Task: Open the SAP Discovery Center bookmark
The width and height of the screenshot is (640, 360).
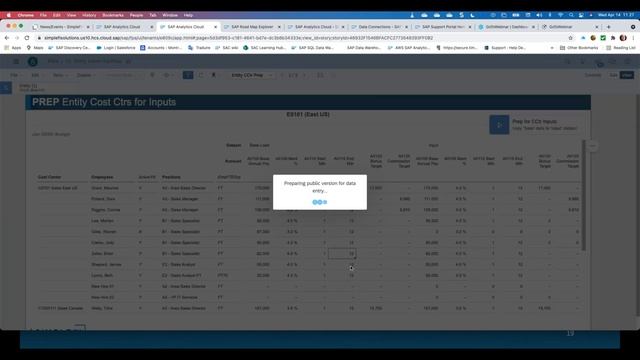Action: click(x=69, y=48)
